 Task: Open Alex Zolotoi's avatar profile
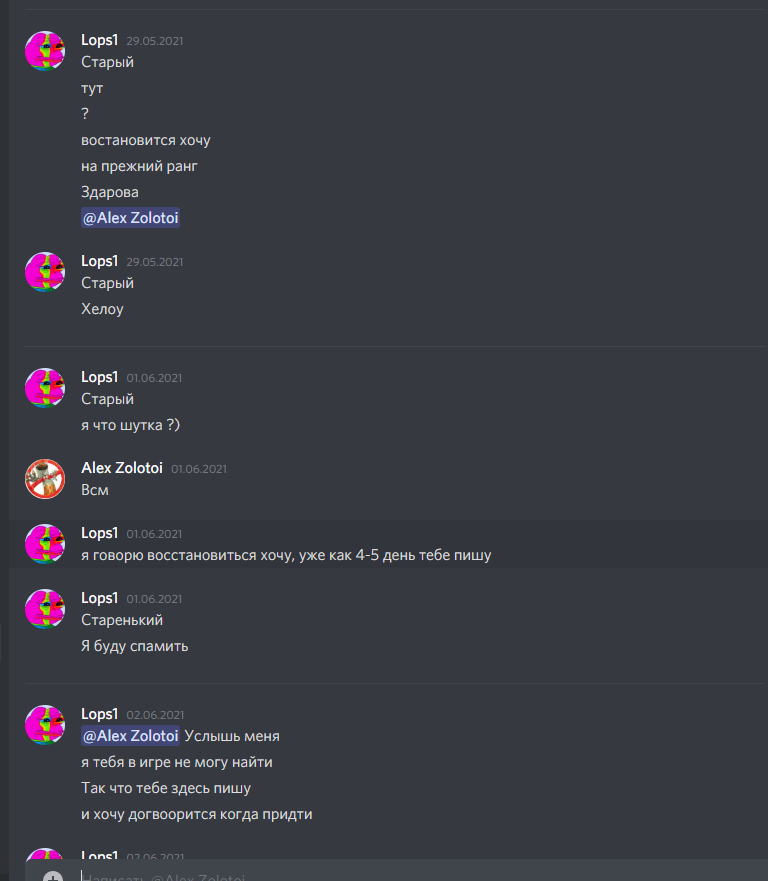(x=45, y=479)
